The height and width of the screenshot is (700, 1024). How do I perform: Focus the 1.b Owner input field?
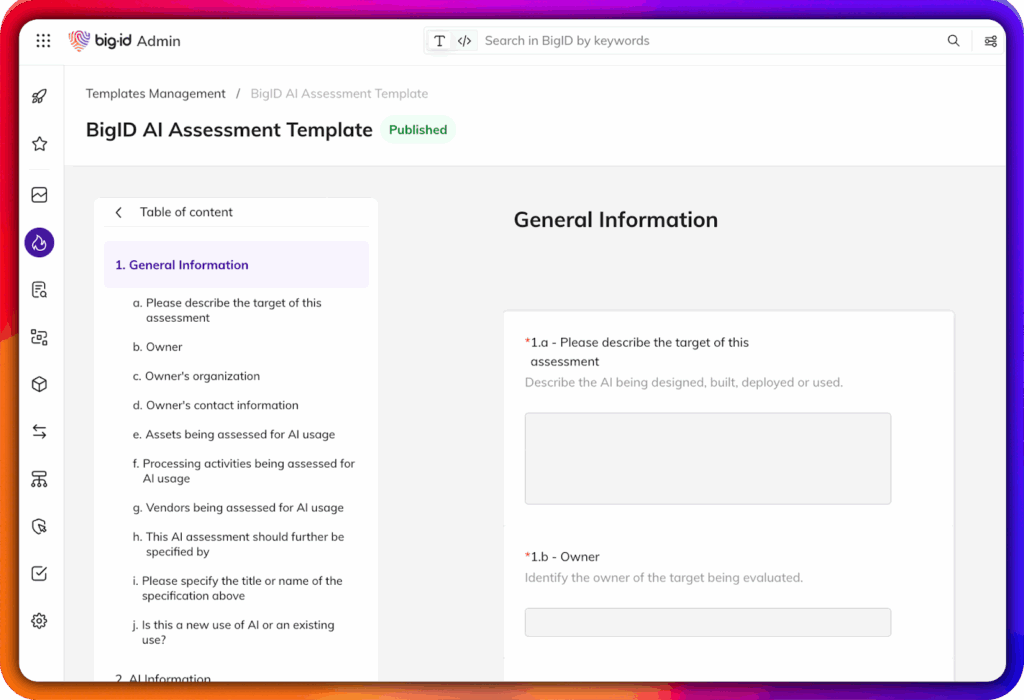point(707,622)
